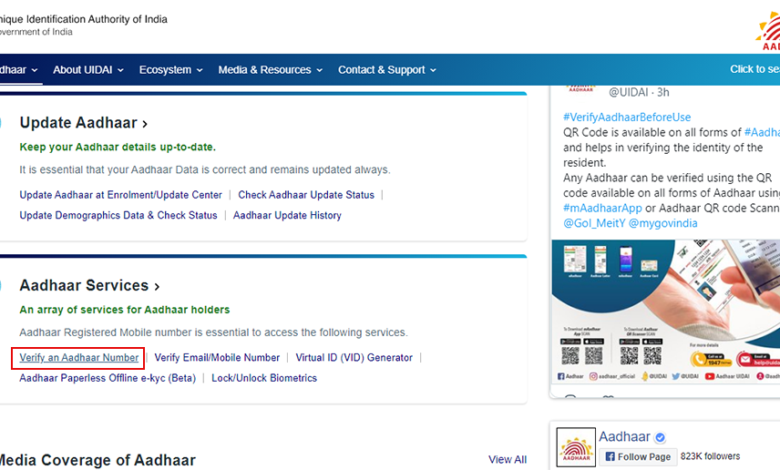Viewport: 780px width, 470px height.
Task: Expand the Ecosystem dropdown arrow
Action: [x=199, y=71]
